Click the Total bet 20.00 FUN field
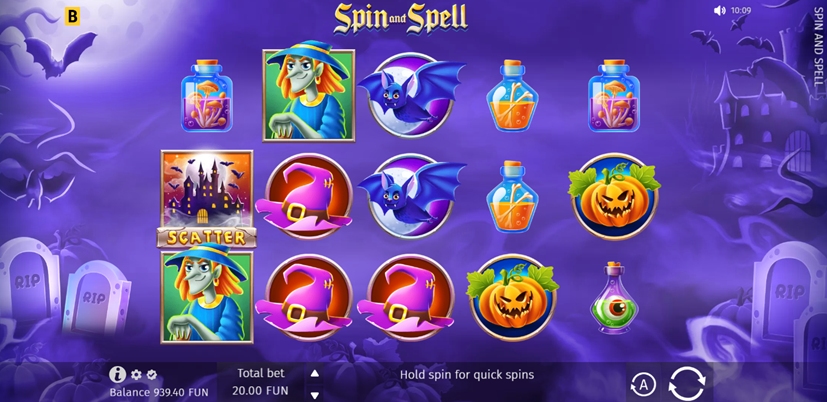Screen dimensions: 827x402 click(261, 382)
